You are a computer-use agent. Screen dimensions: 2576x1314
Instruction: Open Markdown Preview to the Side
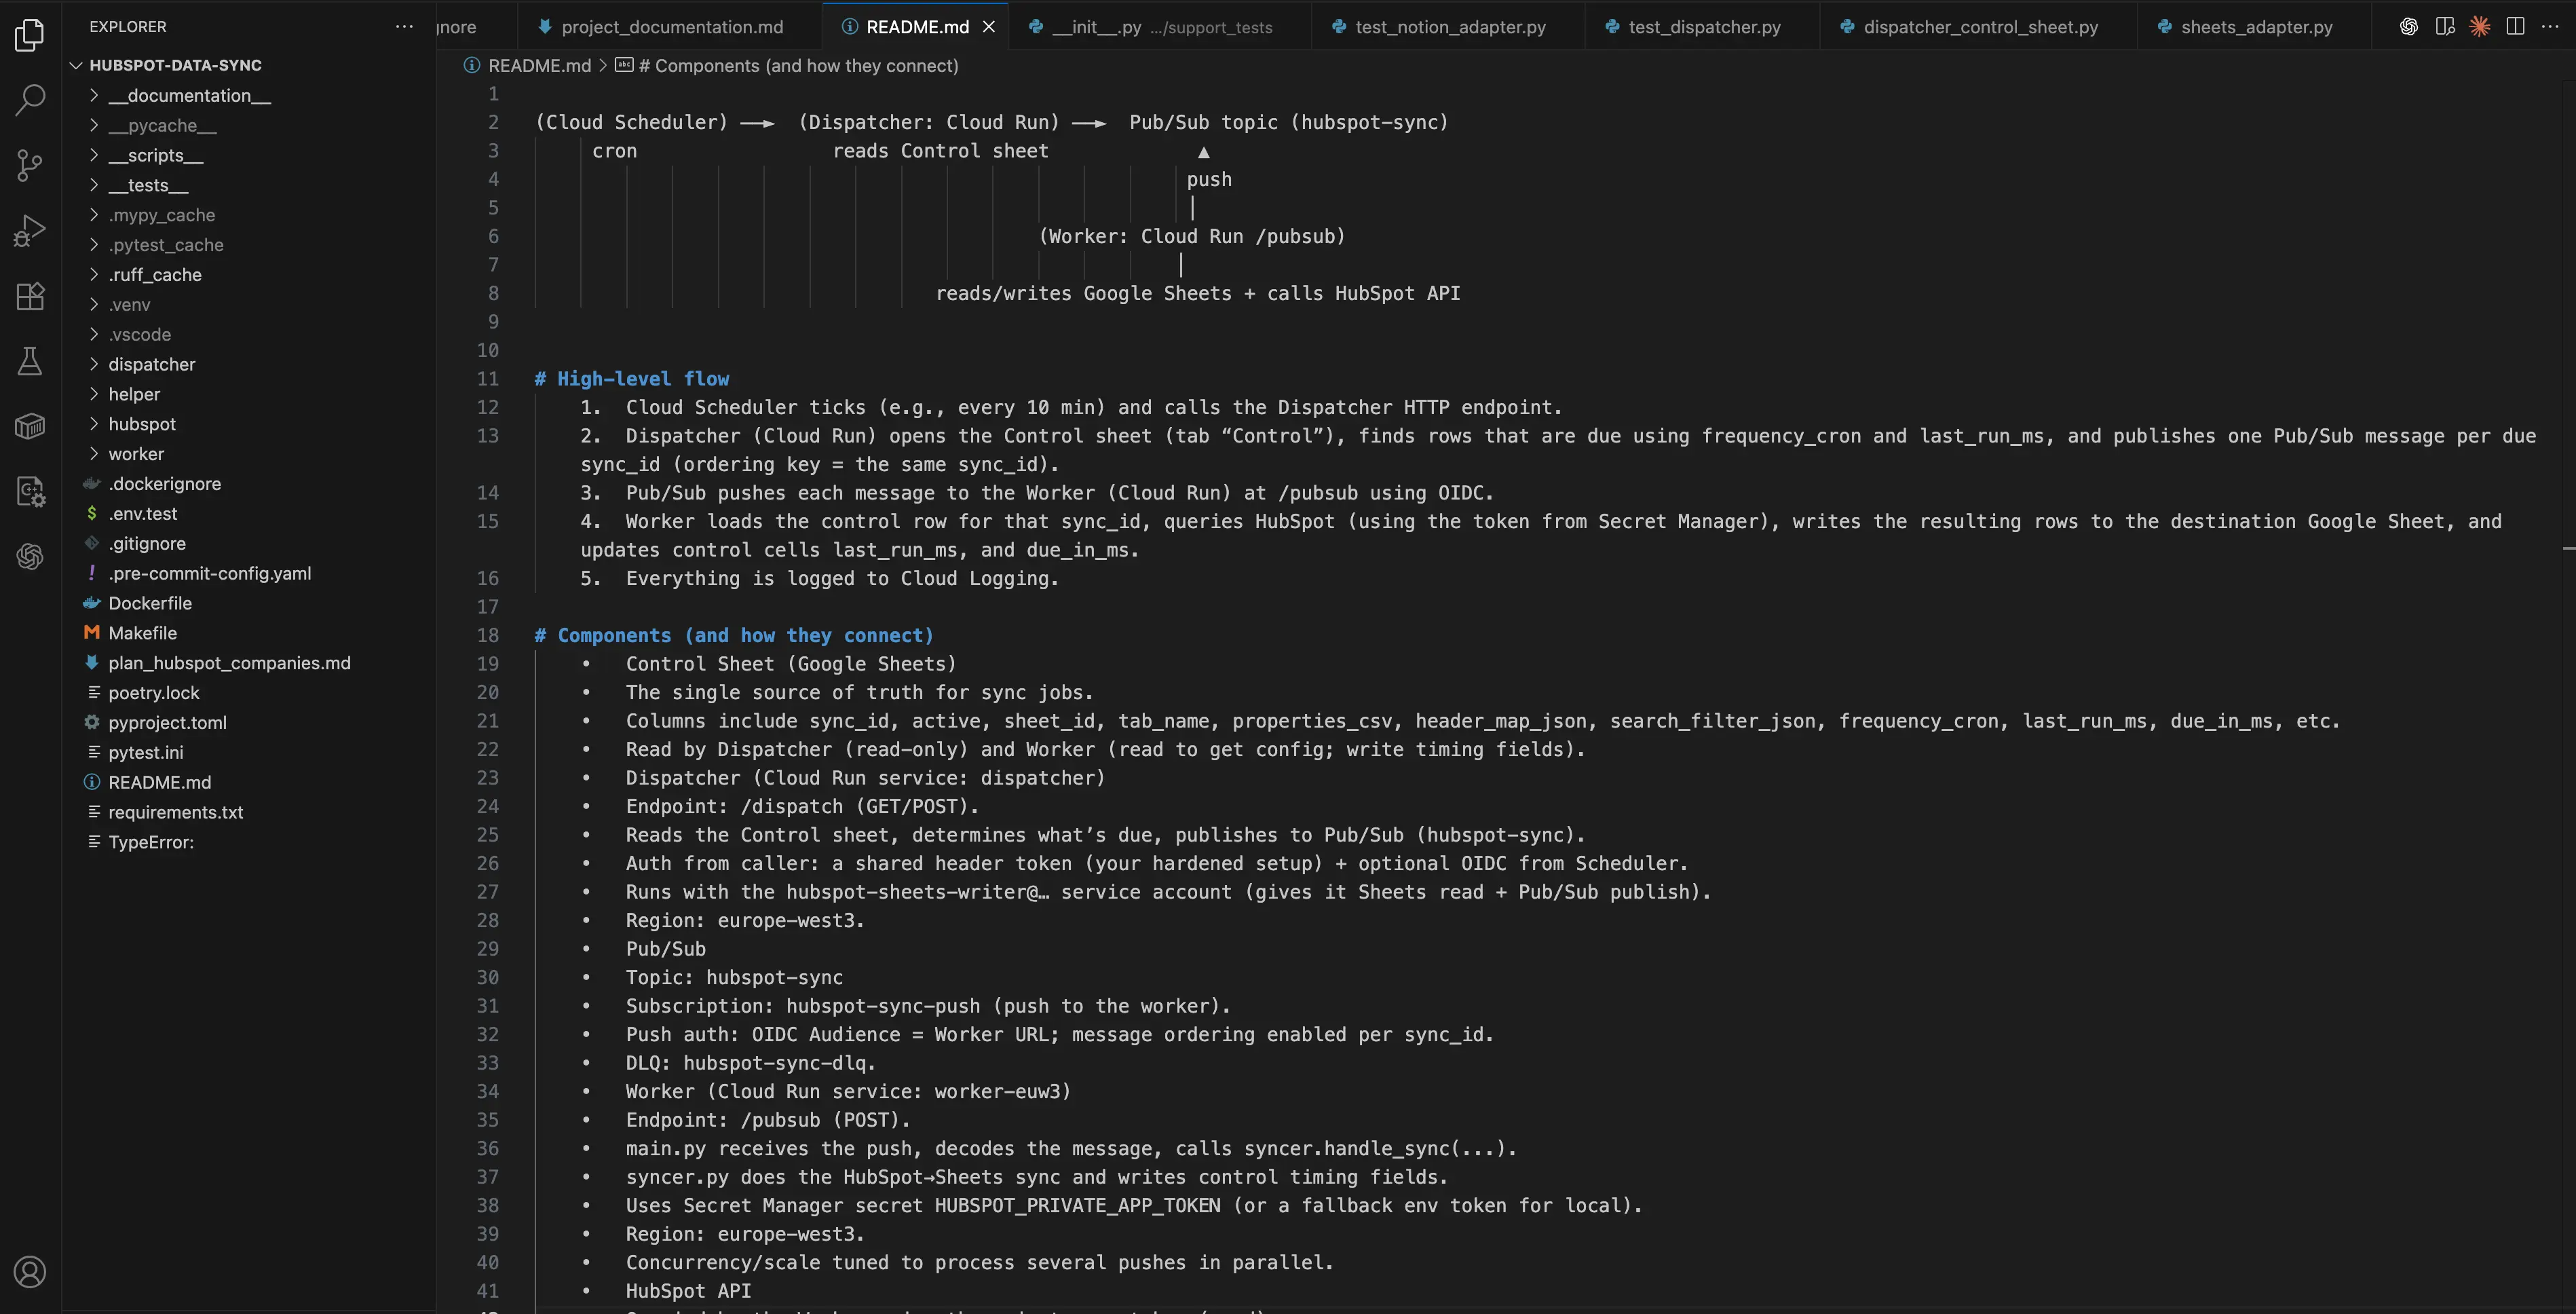coord(2445,27)
